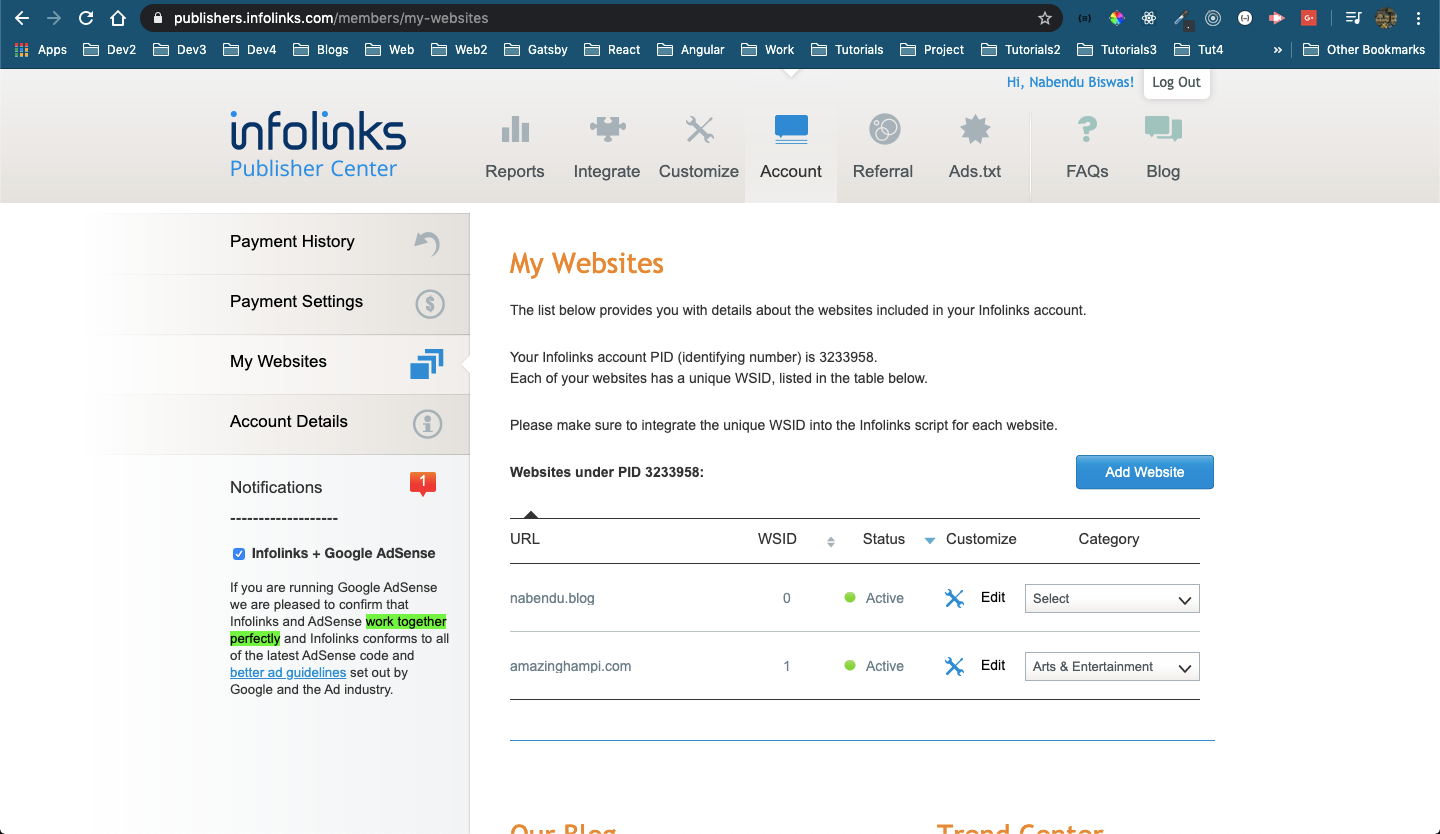The width and height of the screenshot is (1440, 834).
Task: Click the wrench icon for amazinghampi.com
Action: [954, 666]
